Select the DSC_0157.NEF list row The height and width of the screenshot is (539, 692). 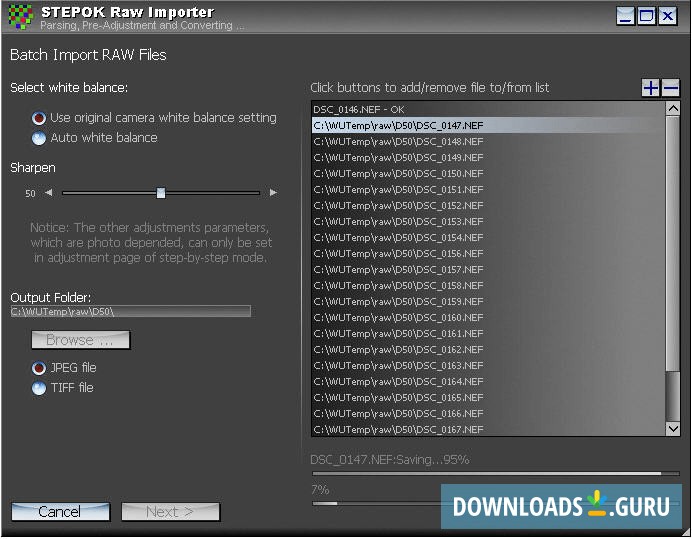click(x=489, y=269)
